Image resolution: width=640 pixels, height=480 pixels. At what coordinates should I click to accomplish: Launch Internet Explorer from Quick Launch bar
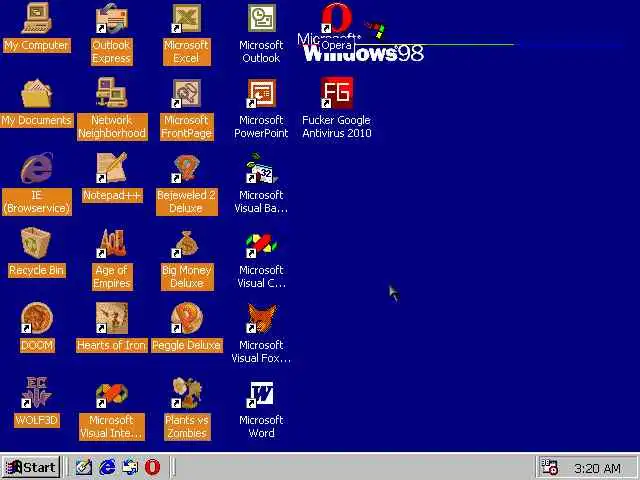tap(107, 467)
